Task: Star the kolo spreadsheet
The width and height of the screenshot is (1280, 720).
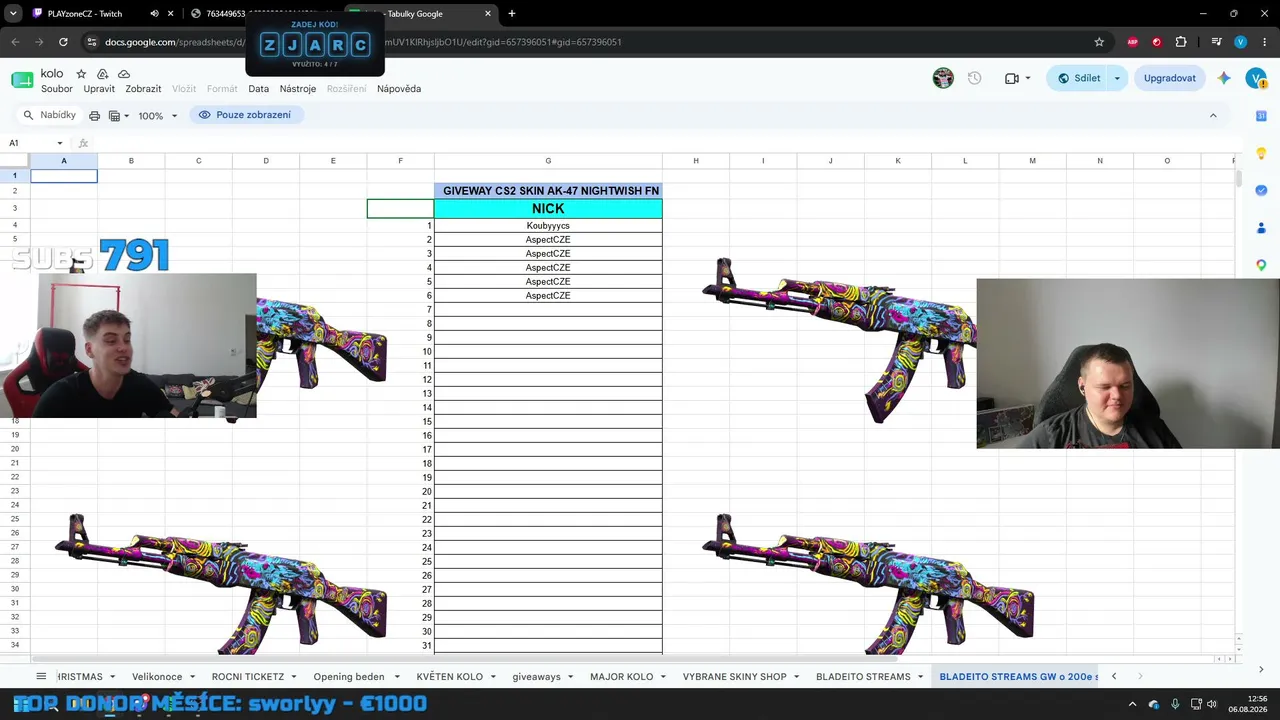Action: (x=81, y=74)
